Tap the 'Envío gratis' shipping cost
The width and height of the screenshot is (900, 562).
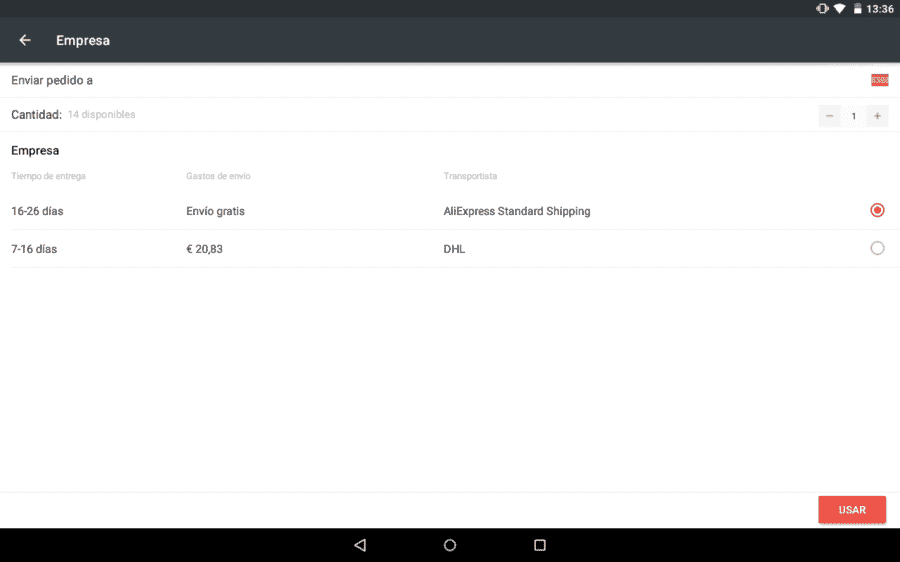(215, 211)
